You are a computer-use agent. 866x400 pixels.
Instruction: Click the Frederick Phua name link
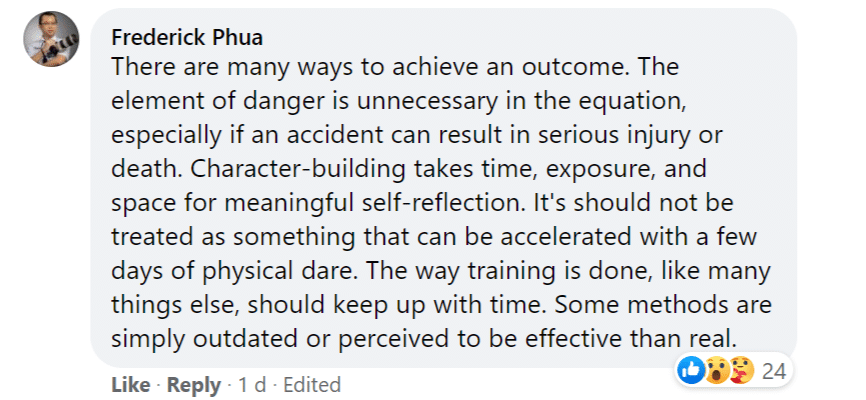click(x=187, y=38)
